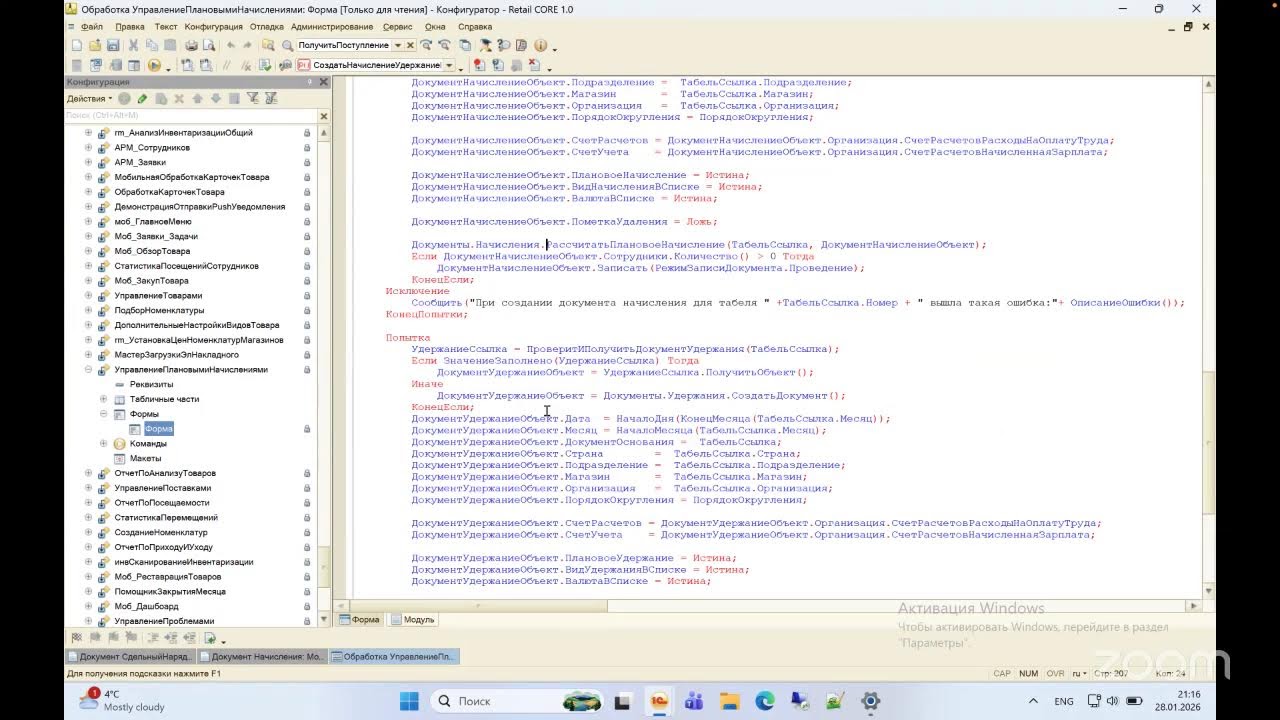This screenshot has width=1280, height=720.
Task: Expand the rm_АнализИнвентаризацииОбщий node
Action: point(88,132)
